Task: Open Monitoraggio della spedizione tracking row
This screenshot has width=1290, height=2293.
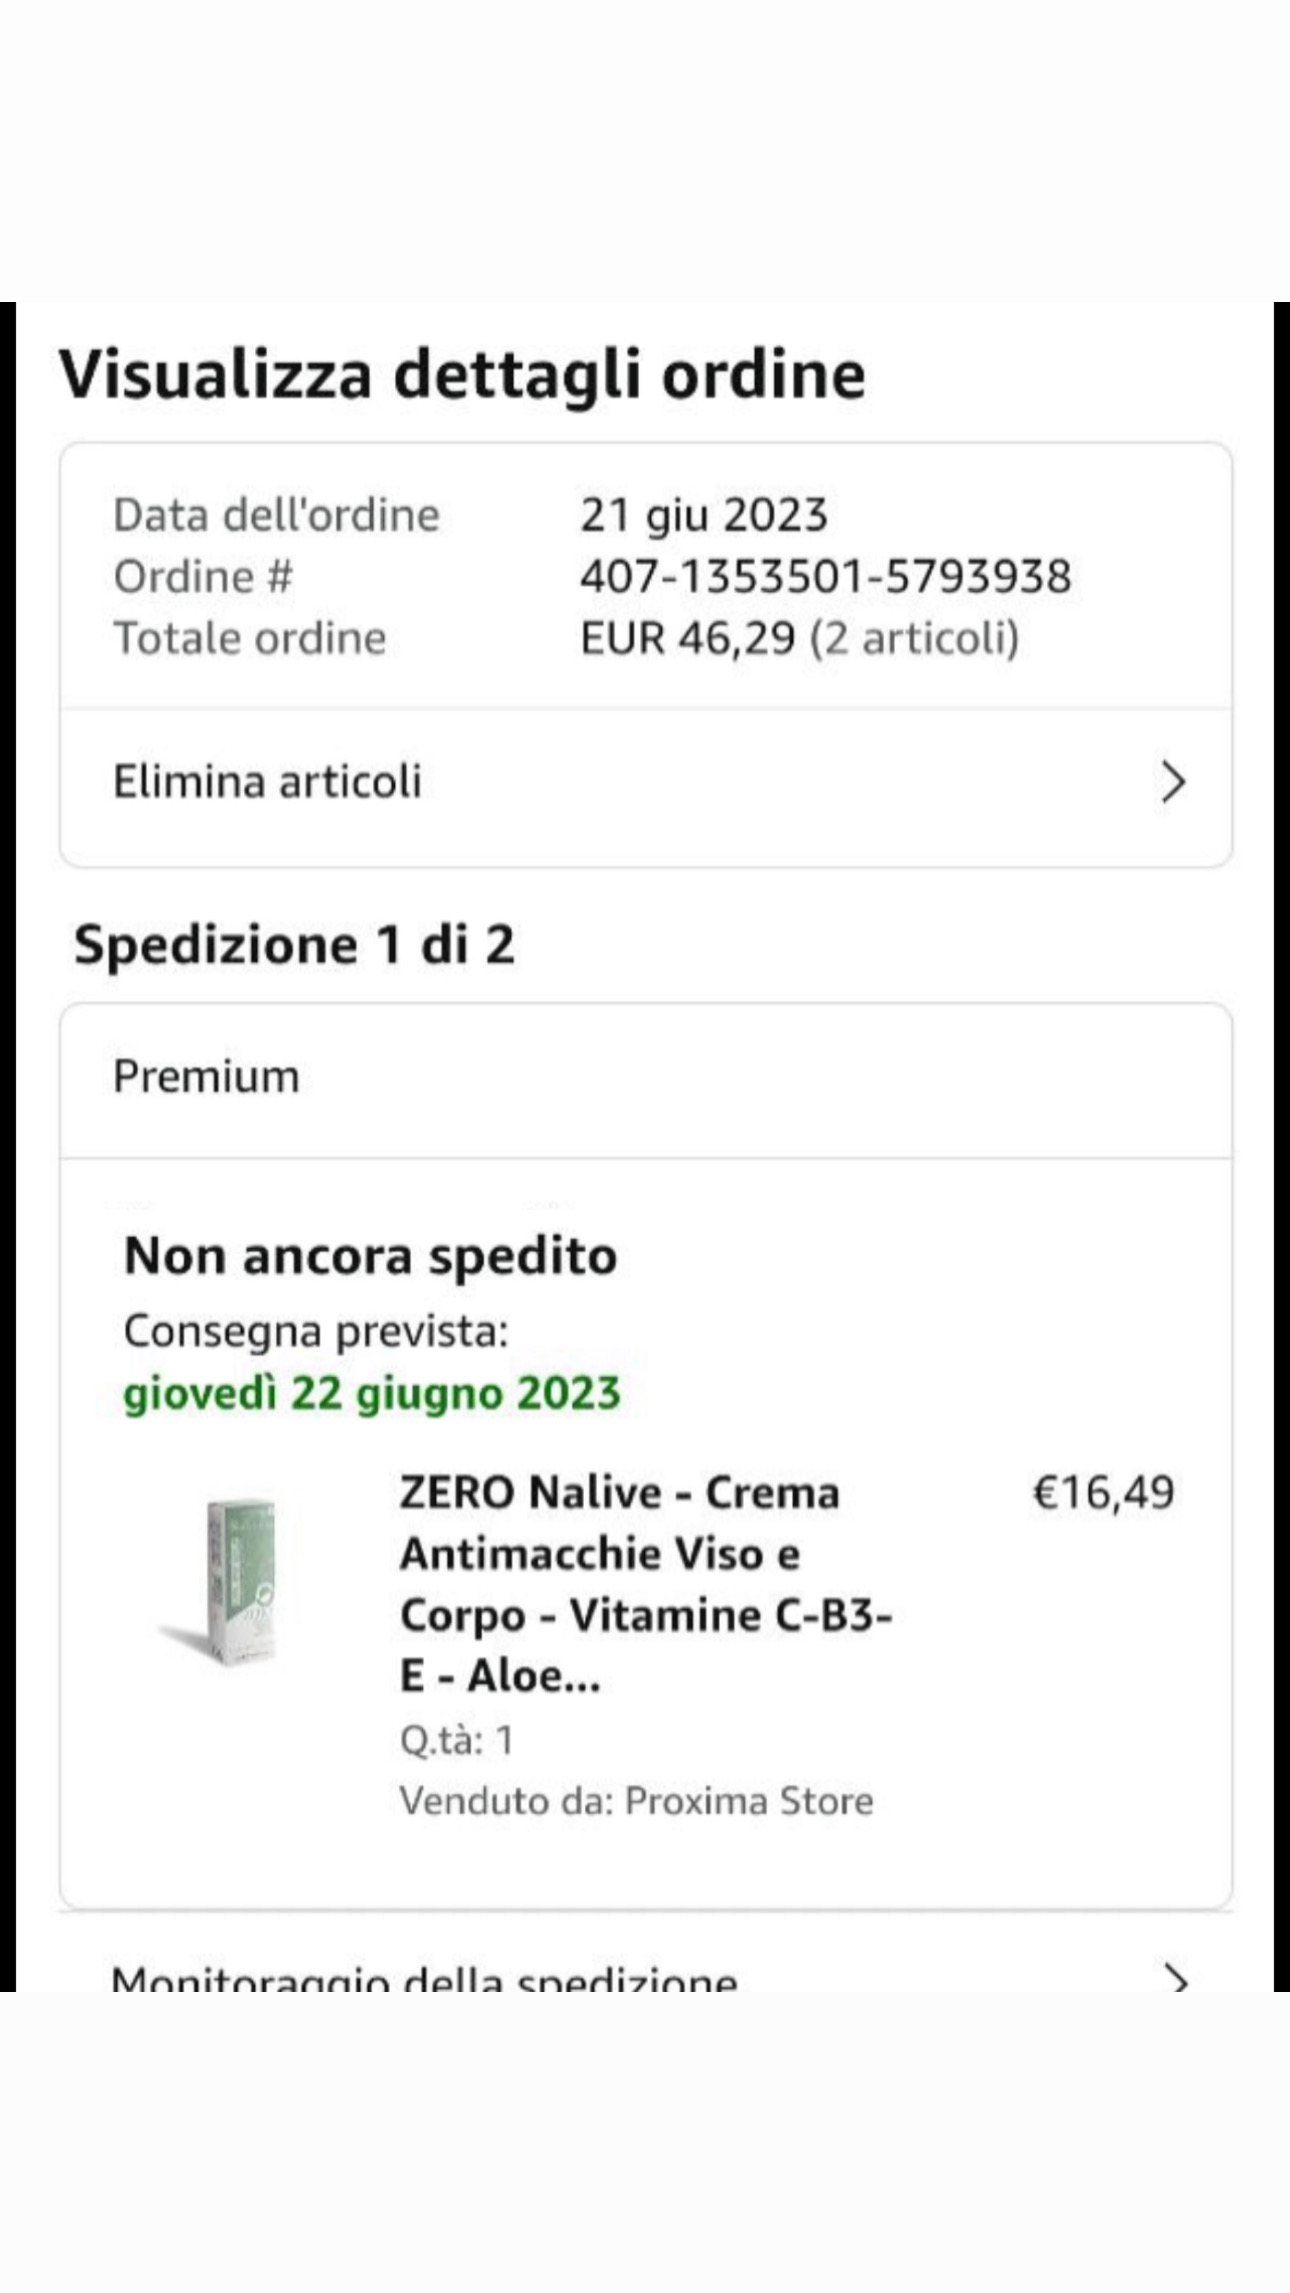Action: [x=424, y=1980]
